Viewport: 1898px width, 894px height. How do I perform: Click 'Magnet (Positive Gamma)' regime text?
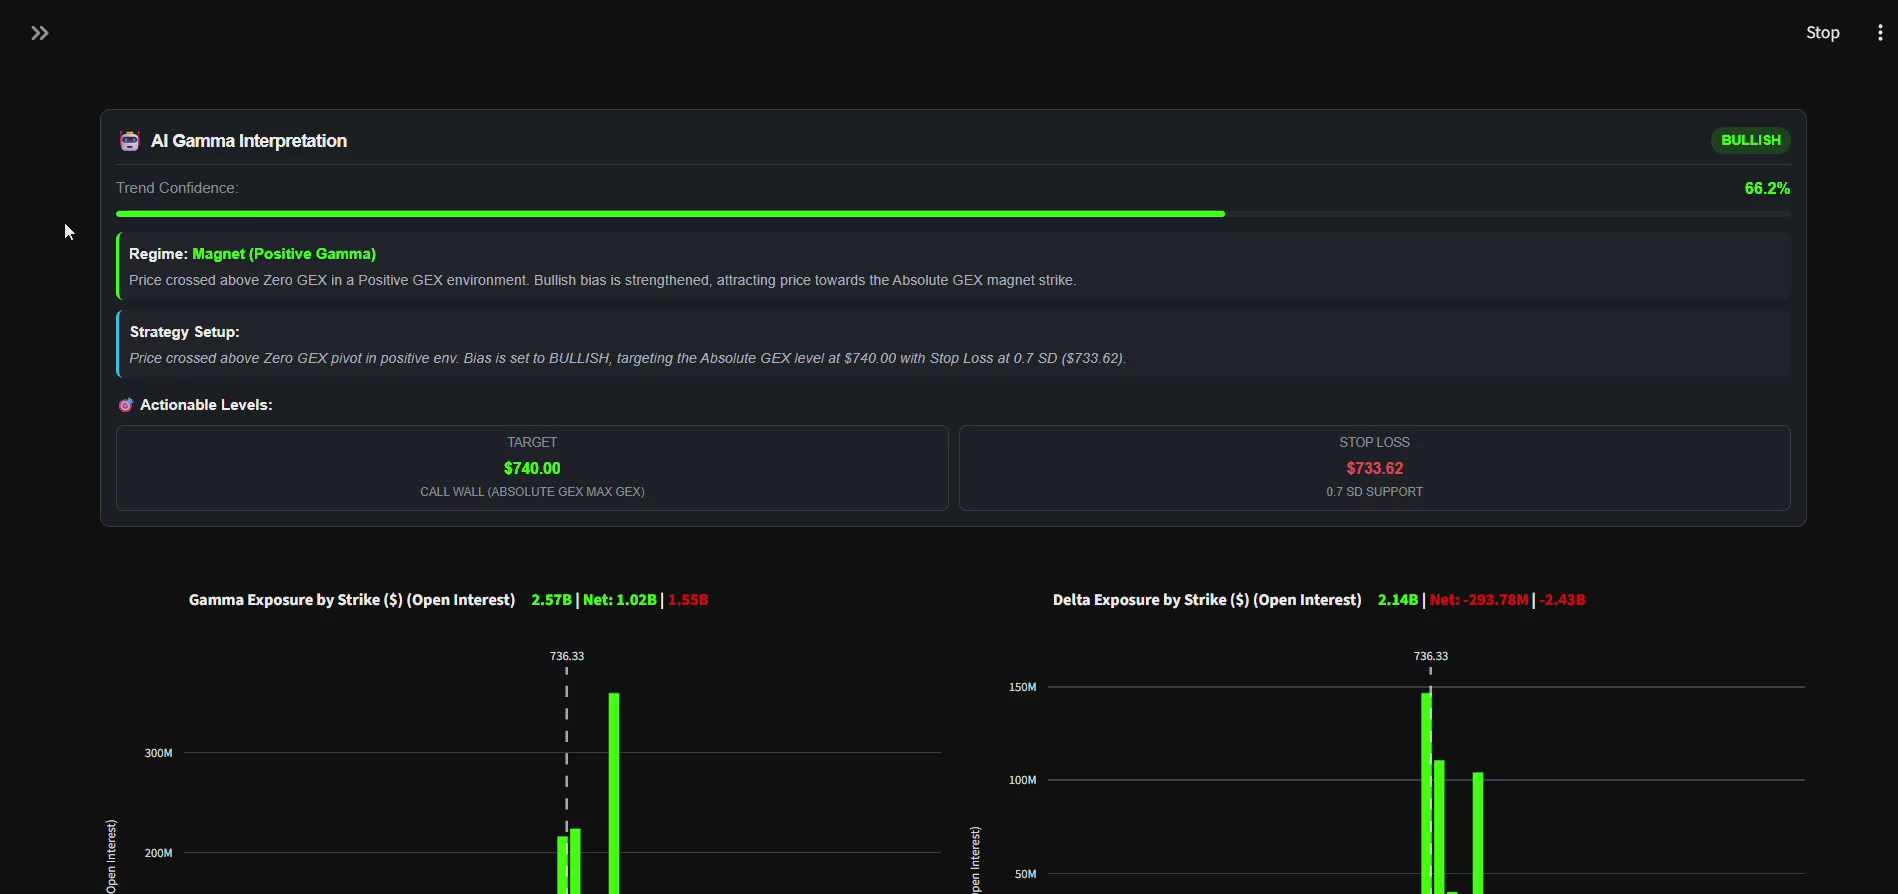point(284,254)
